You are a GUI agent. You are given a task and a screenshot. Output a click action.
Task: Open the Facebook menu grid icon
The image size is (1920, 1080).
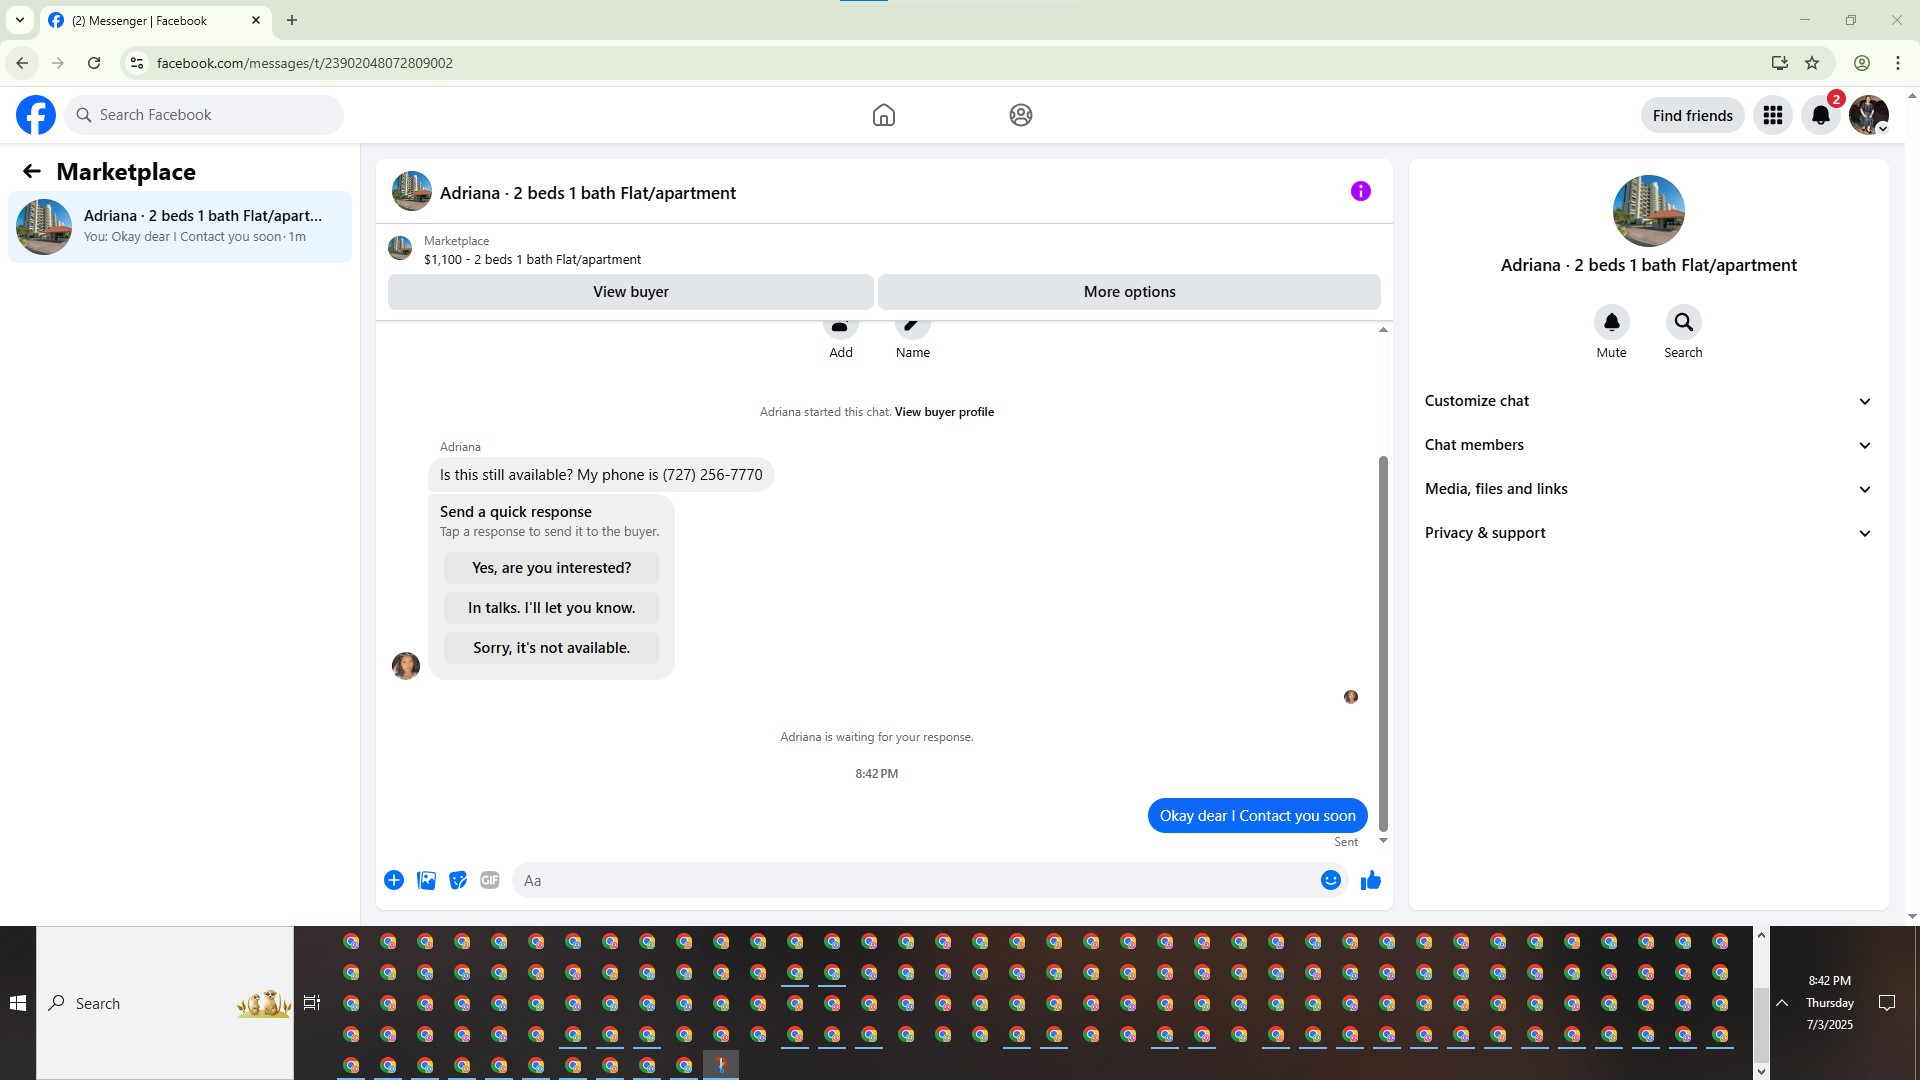(1772, 115)
